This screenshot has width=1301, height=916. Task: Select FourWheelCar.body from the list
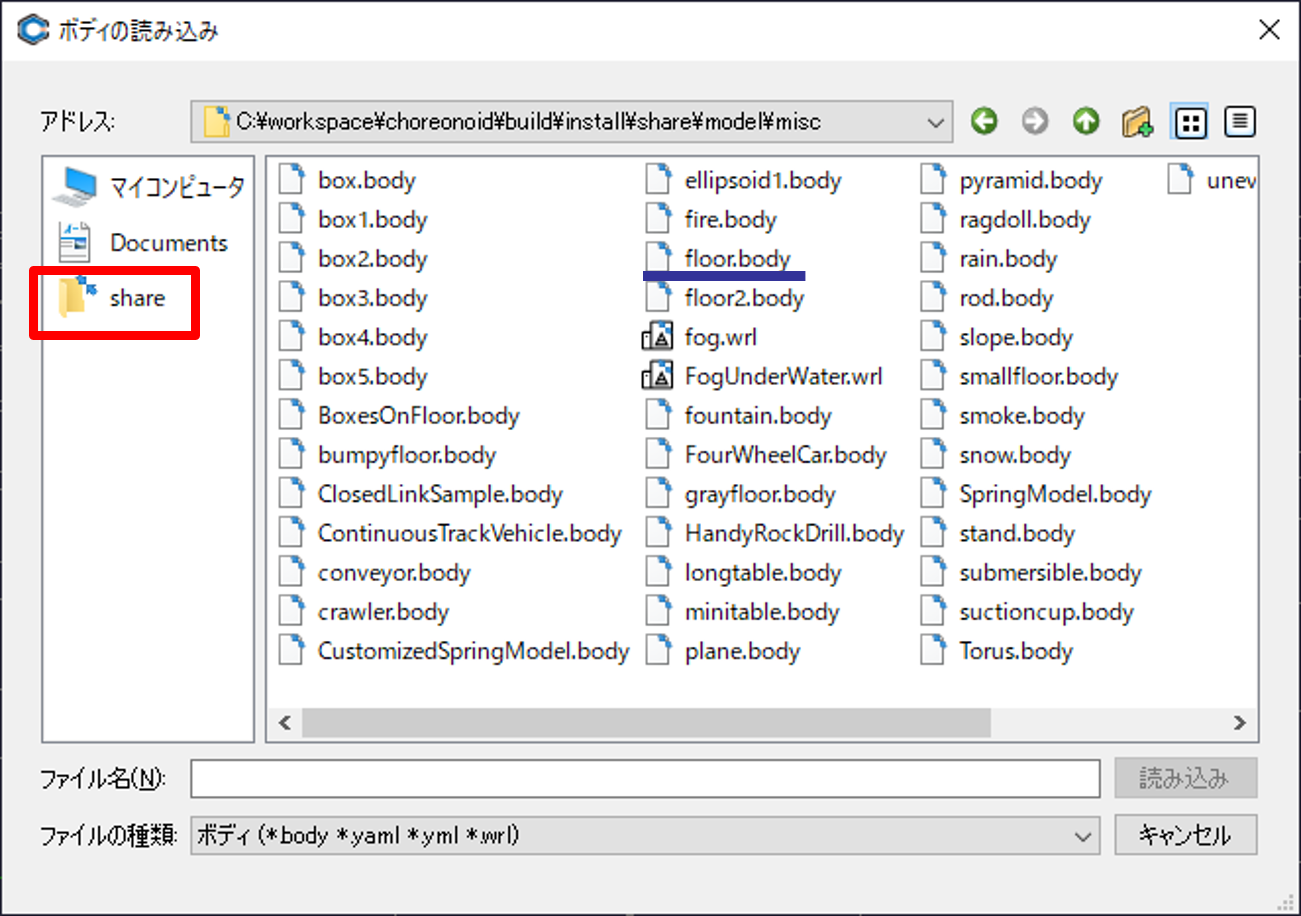(x=784, y=455)
